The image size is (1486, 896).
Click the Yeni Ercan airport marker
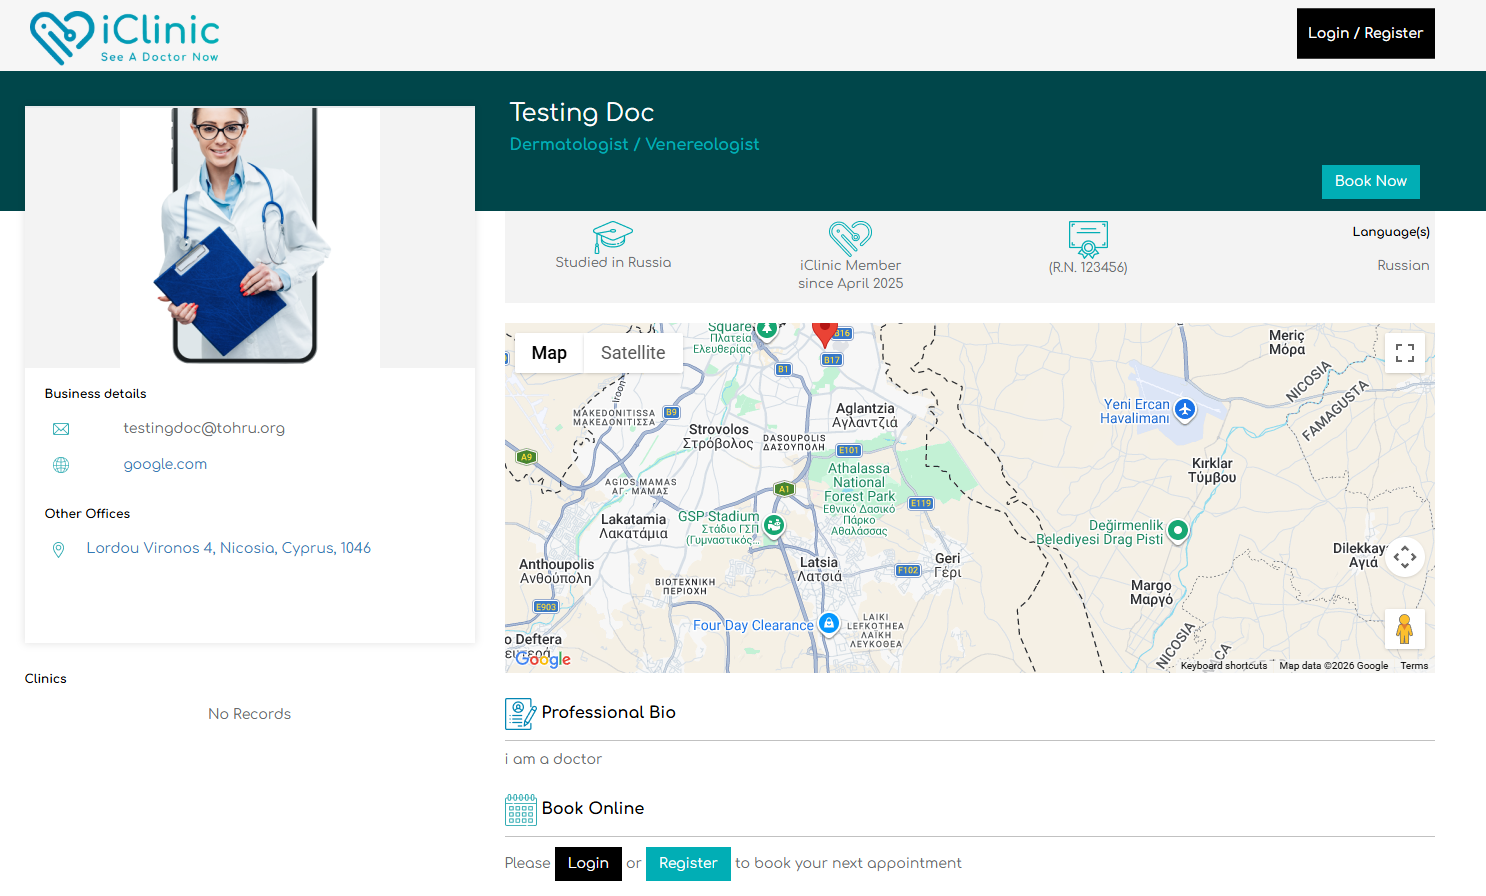coord(1185,409)
